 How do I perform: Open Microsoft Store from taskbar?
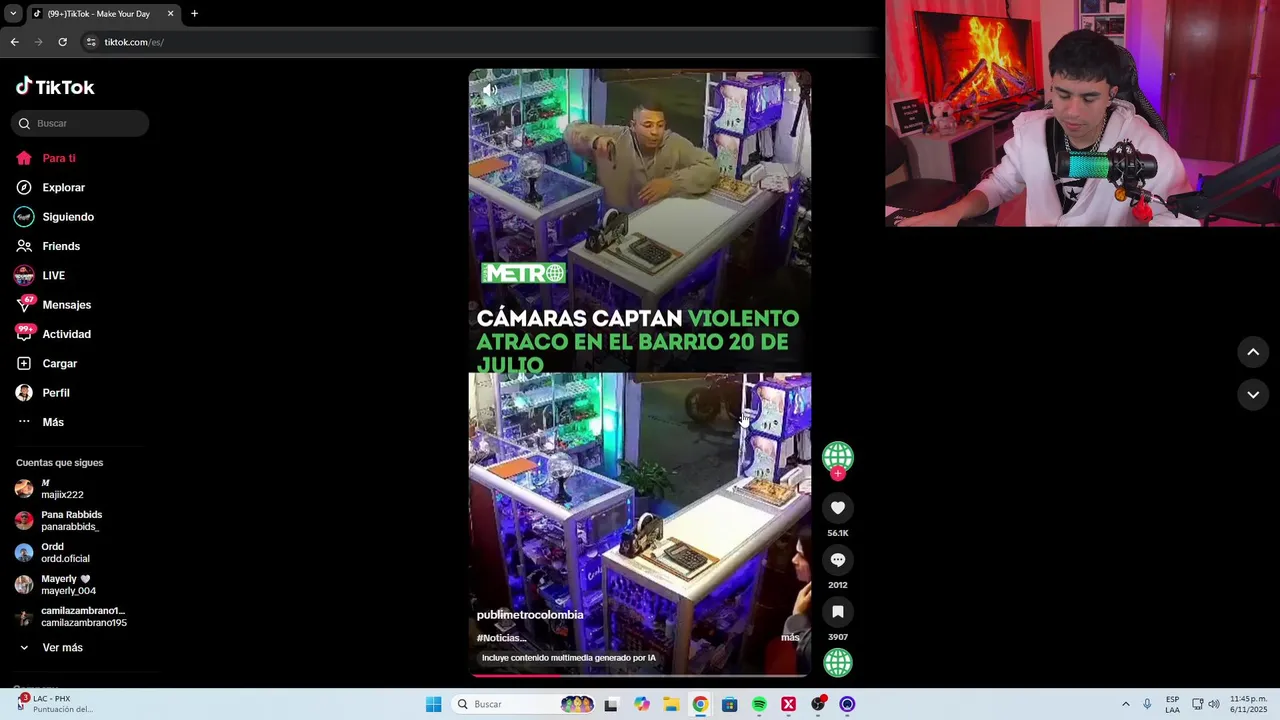point(730,704)
